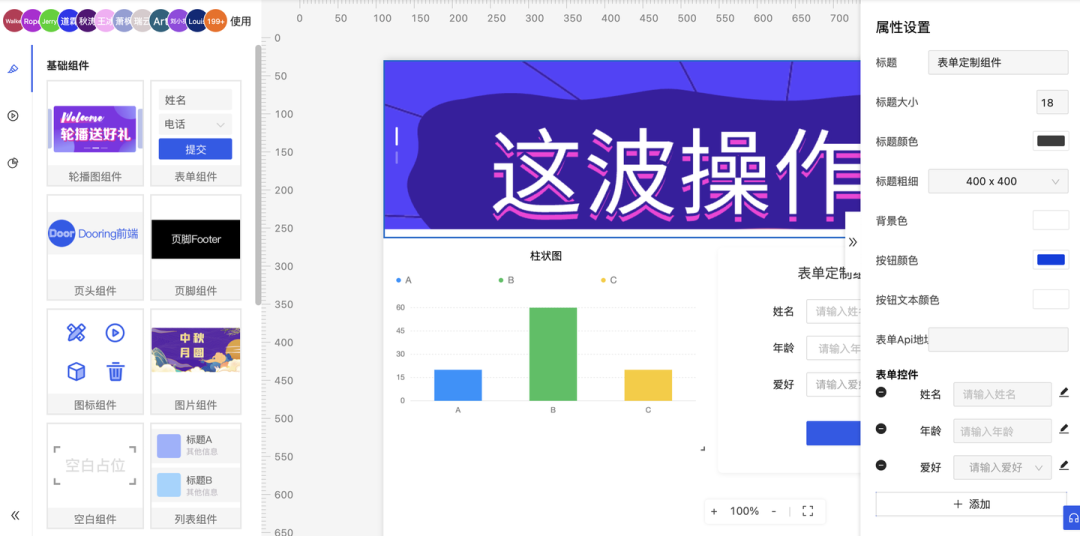Click the purple Rope avatar
1080x536 pixels.
[31, 21]
